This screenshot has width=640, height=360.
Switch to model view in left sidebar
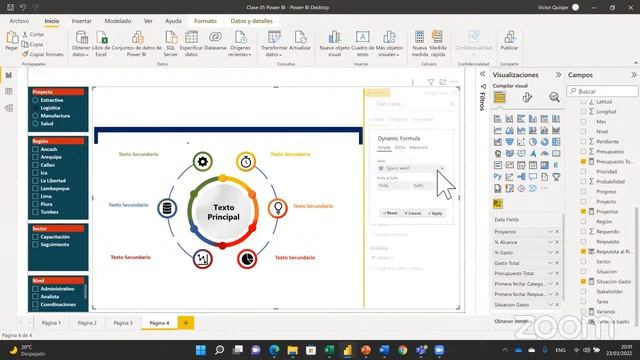click(x=9, y=108)
